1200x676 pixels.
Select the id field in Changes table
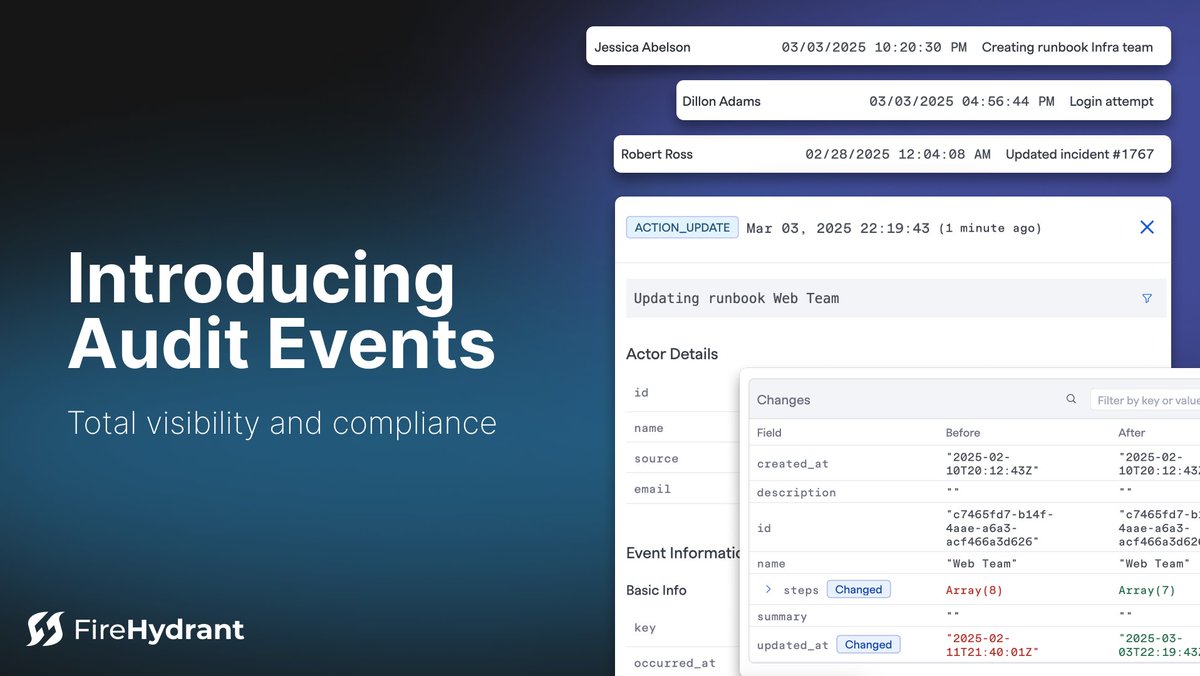click(x=974, y=528)
